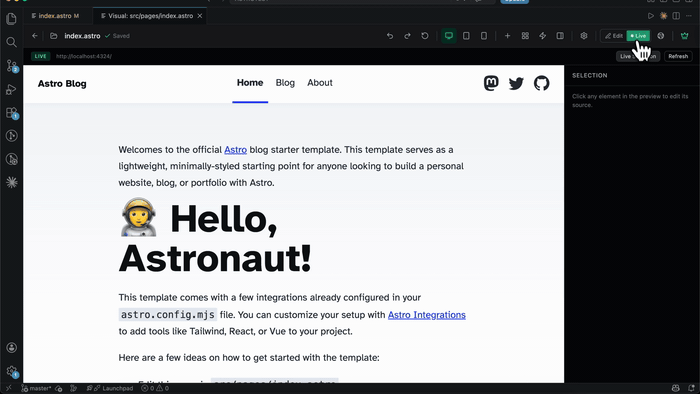Click the astro.config.mjs code text
The image size is (700, 394).
pyautogui.click(x=167, y=315)
